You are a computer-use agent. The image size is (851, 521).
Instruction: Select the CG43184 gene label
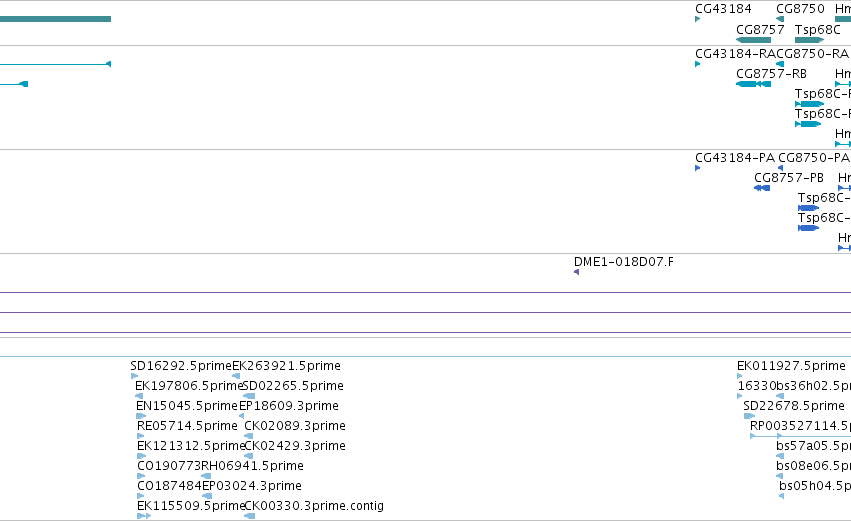723,9
